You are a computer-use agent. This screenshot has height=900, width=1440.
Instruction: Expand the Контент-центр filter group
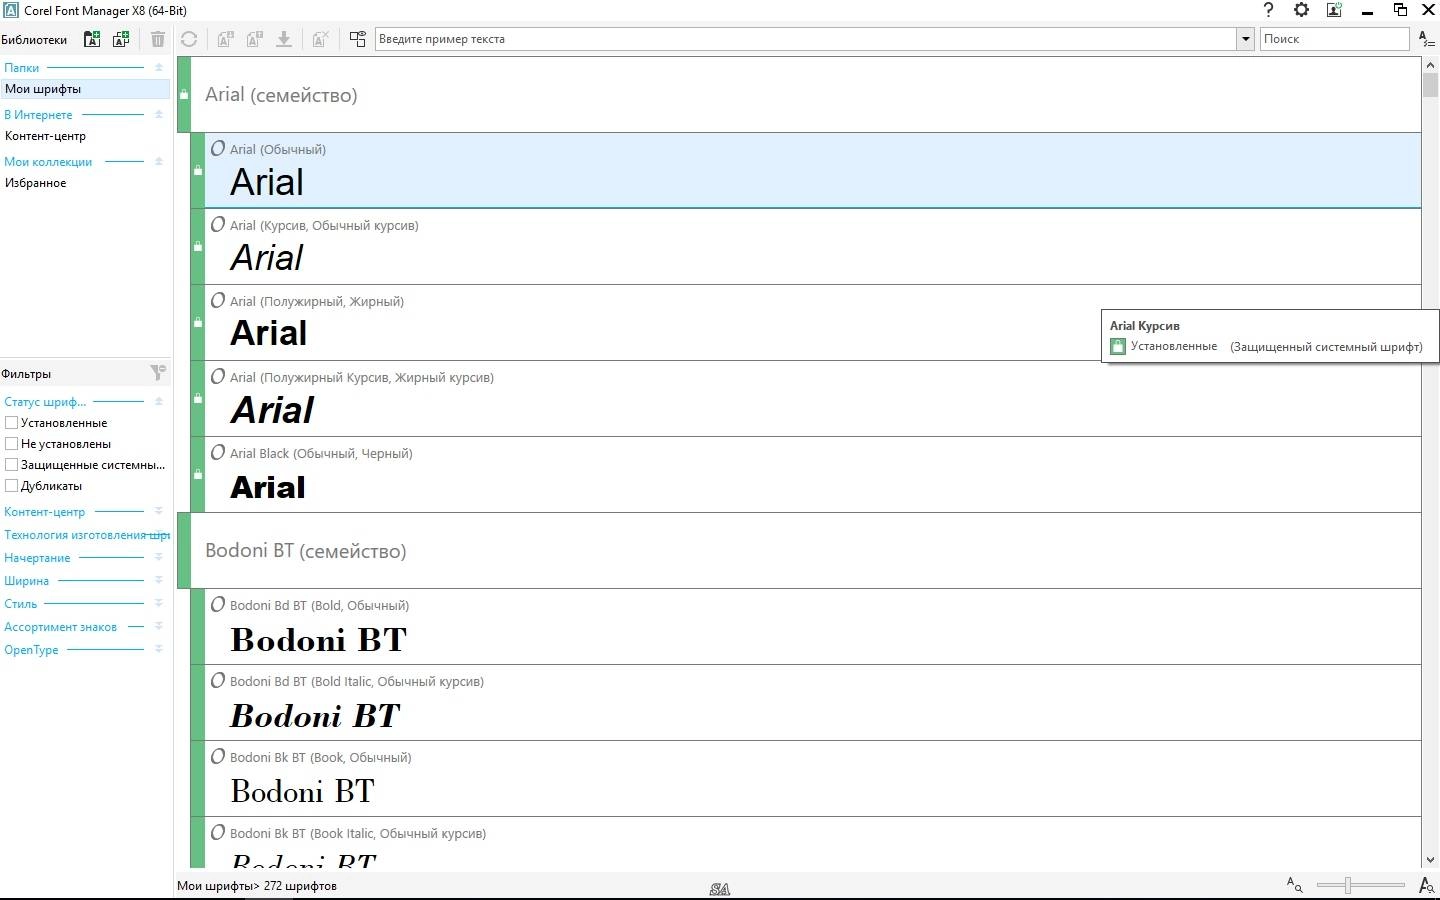158,511
